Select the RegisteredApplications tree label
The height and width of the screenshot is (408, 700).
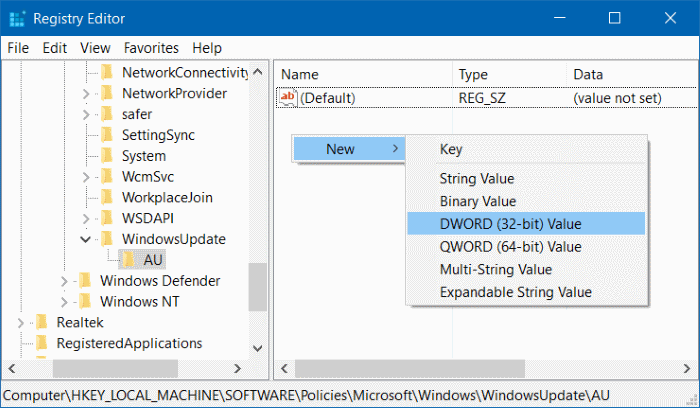129,343
